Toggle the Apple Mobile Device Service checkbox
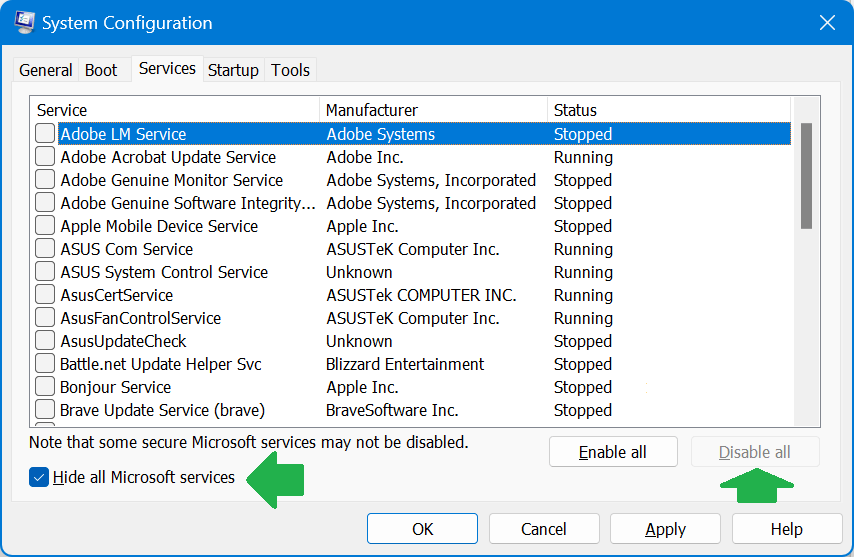 pyautogui.click(x=45, y=225)
